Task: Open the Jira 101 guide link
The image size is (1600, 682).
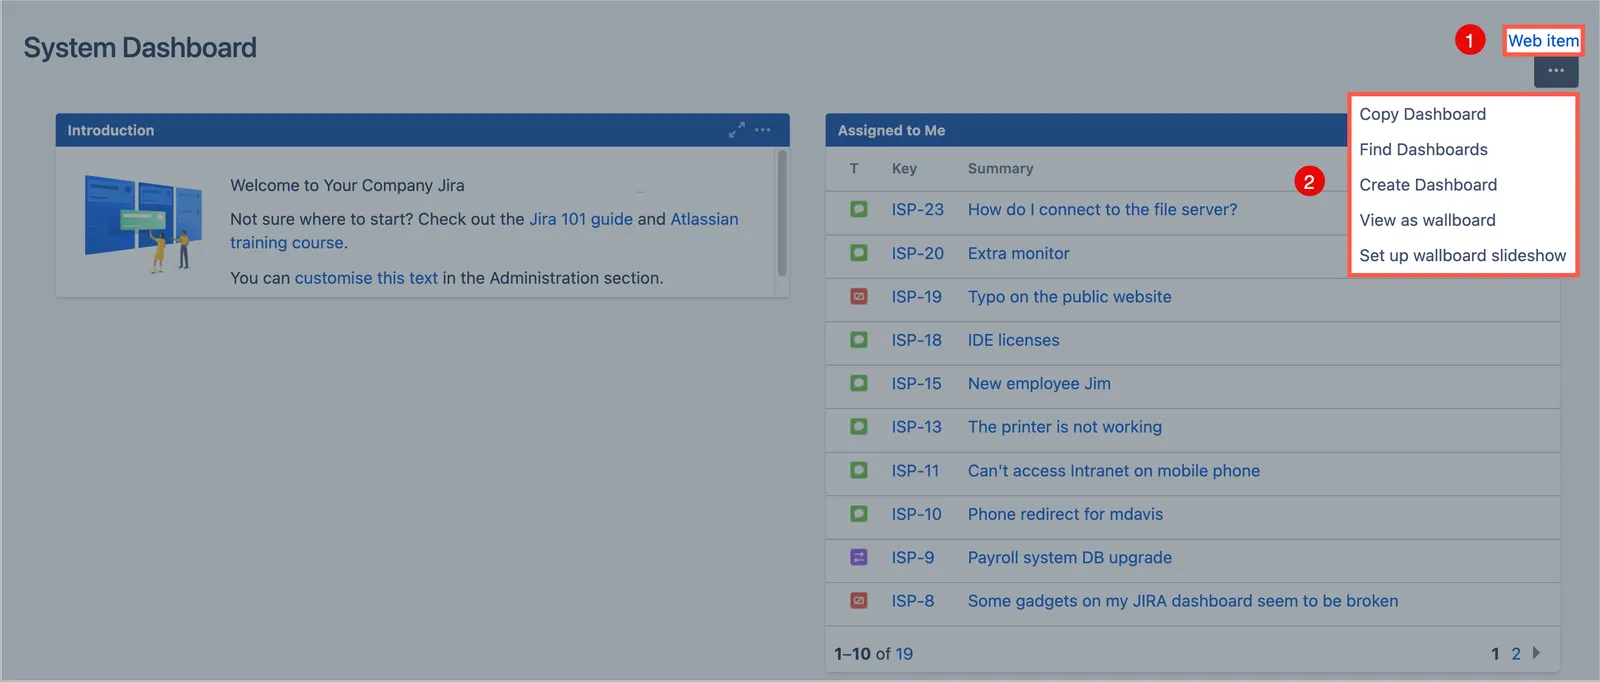Action: [x=581, y=219]
